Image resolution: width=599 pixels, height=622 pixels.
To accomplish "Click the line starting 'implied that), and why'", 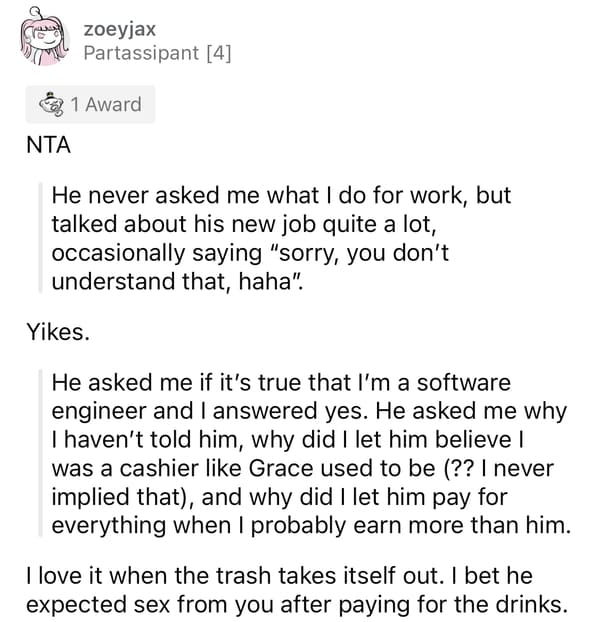I will [x=279, y=497].
